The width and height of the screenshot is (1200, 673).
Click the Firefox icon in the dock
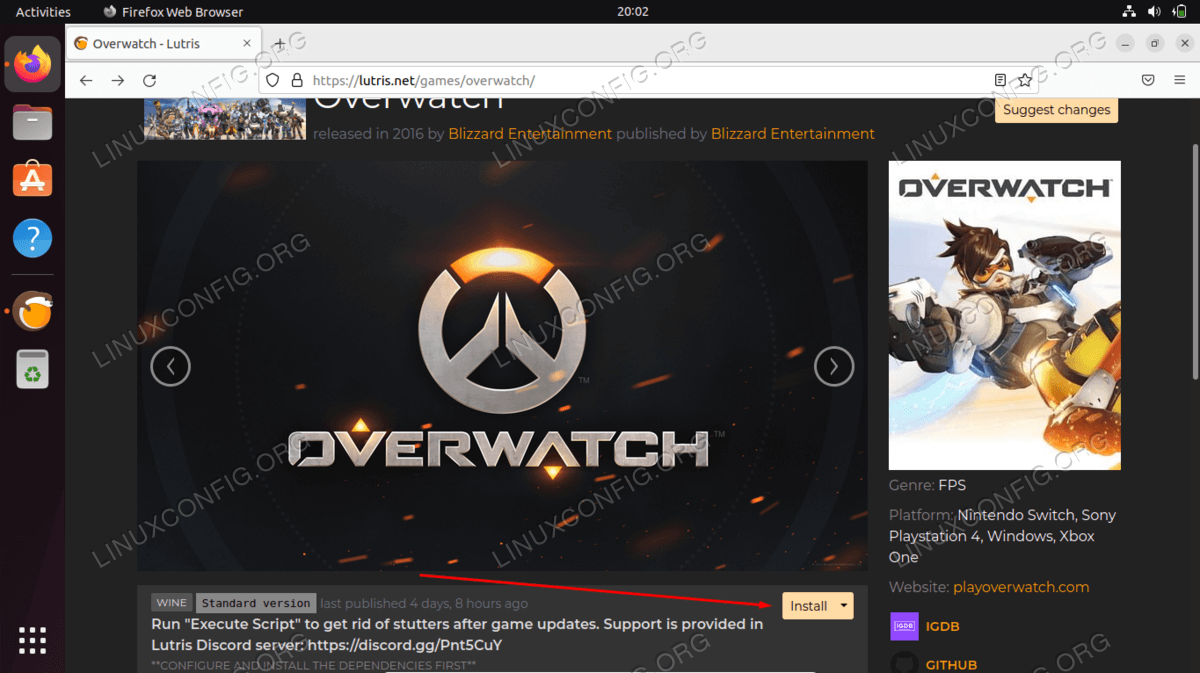[x=33, y=63]
